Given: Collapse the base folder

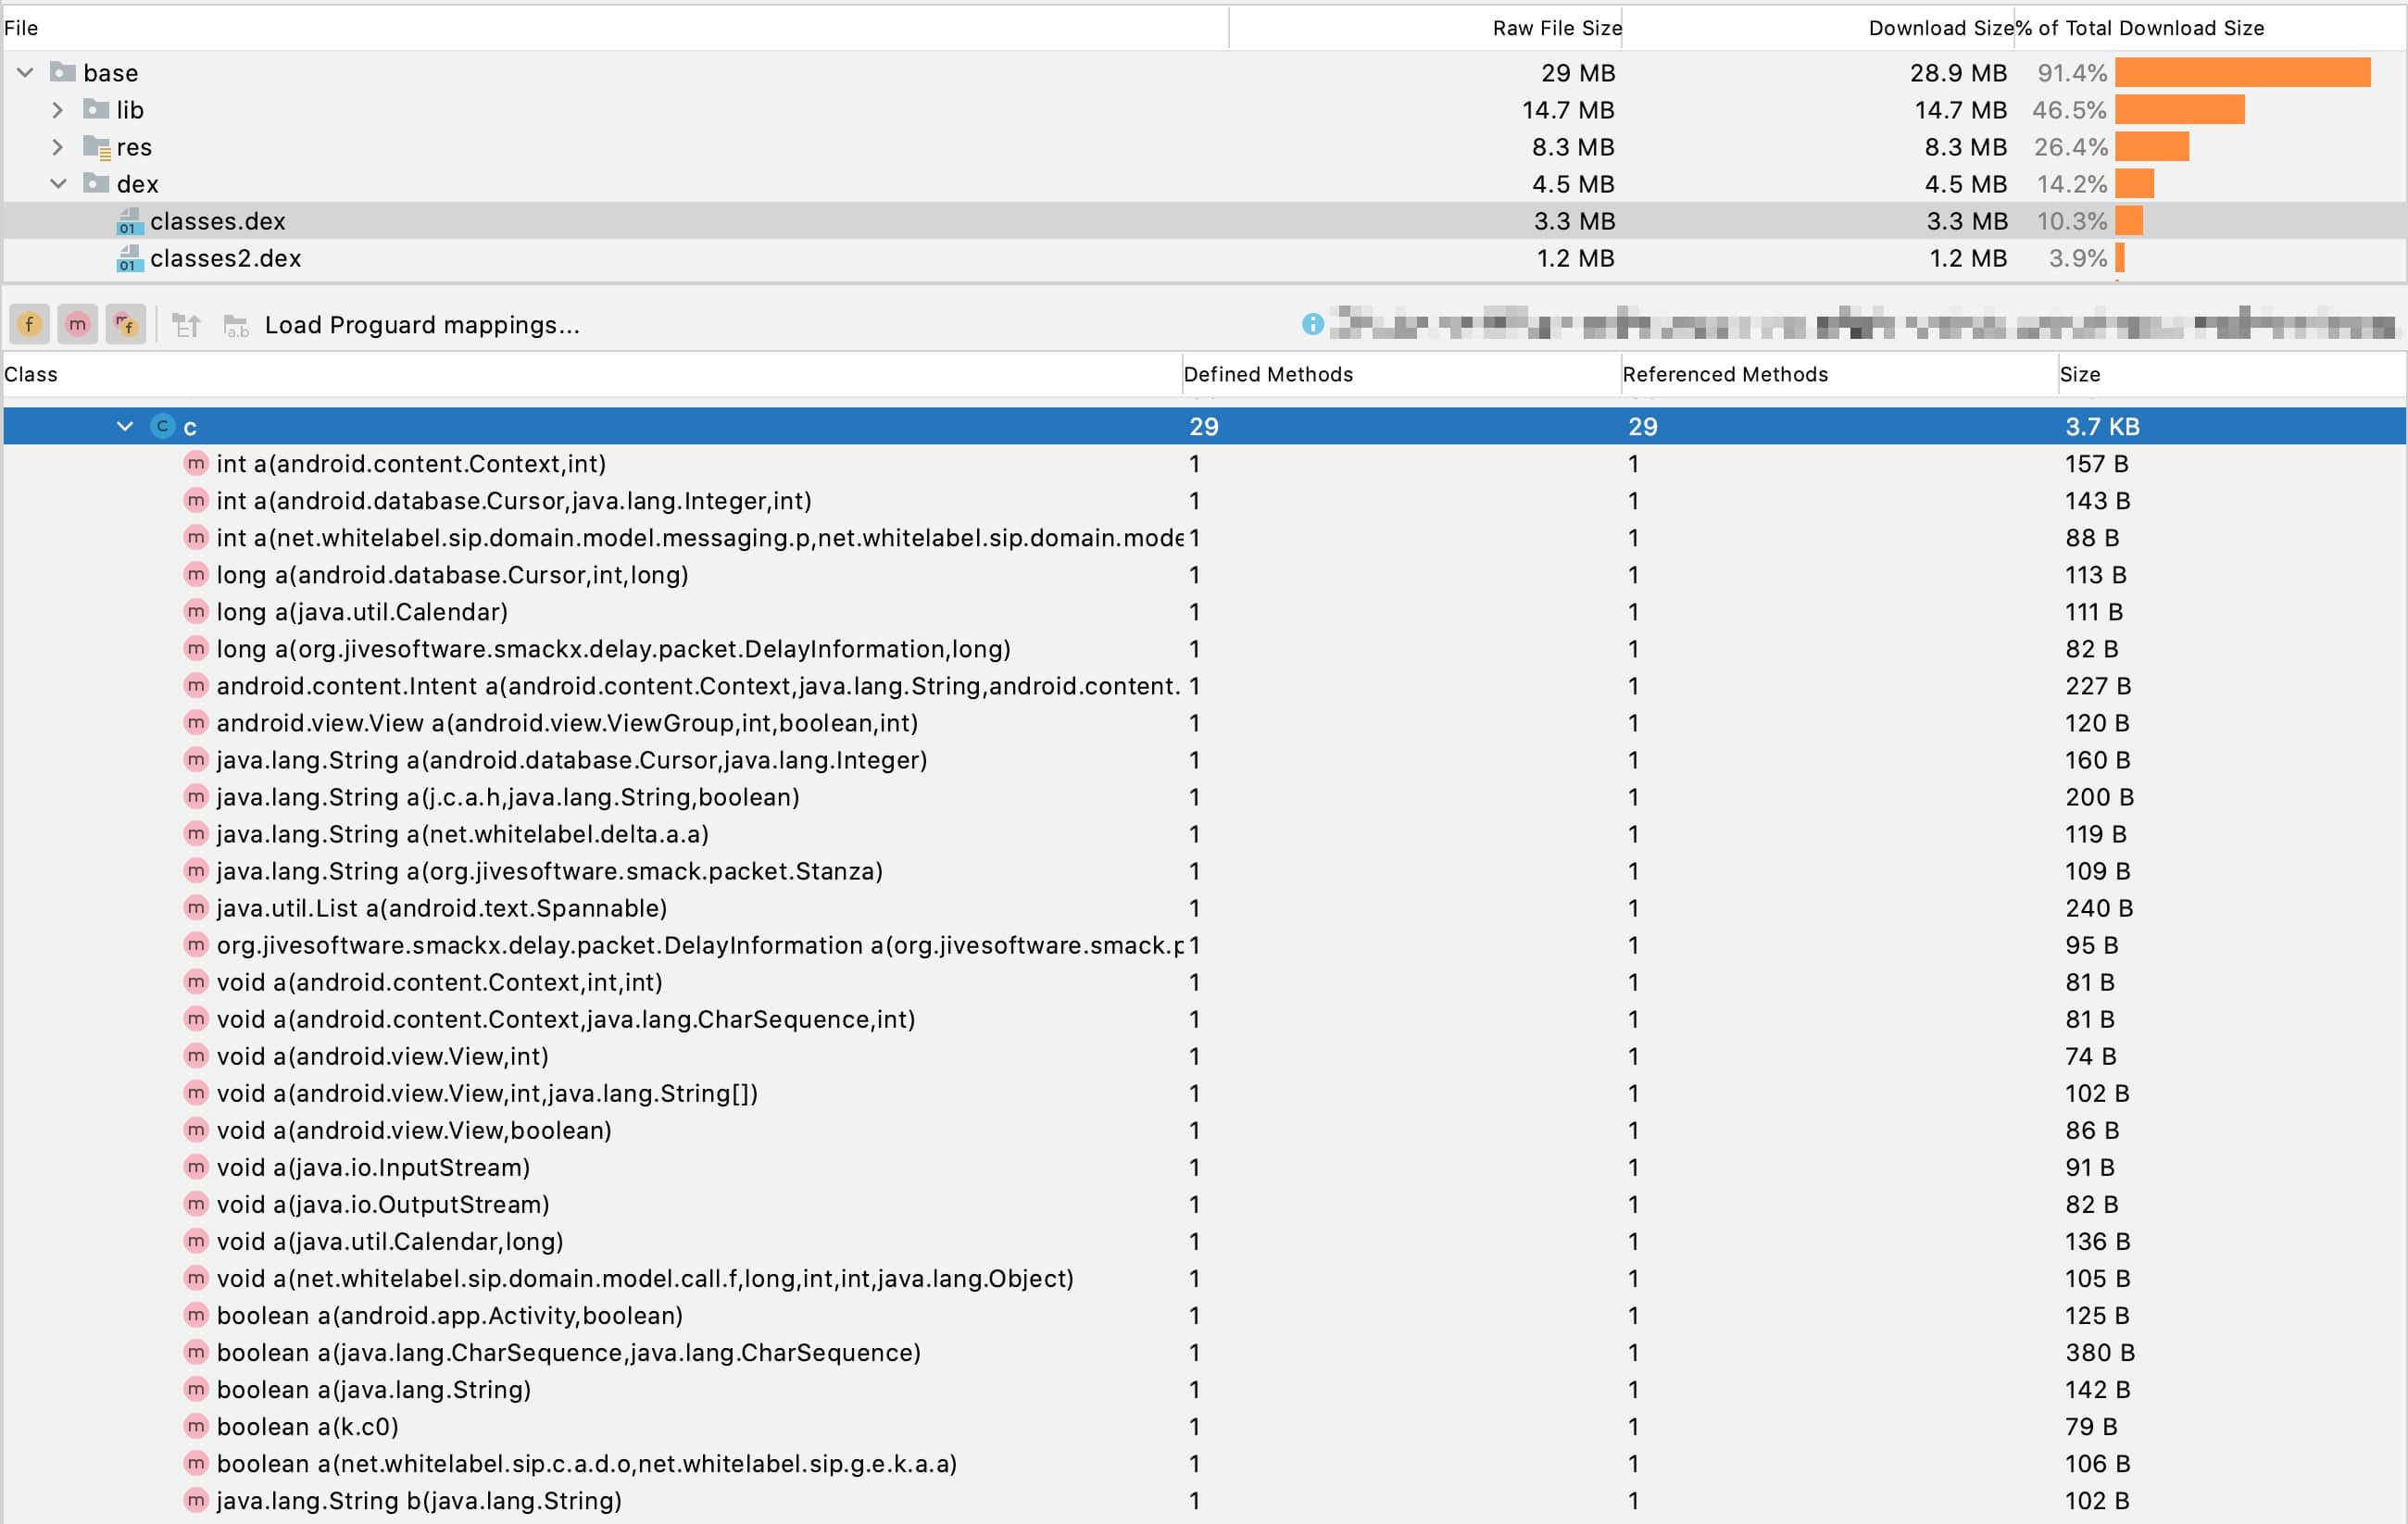Looking at the screenshot, I should 26,72.
